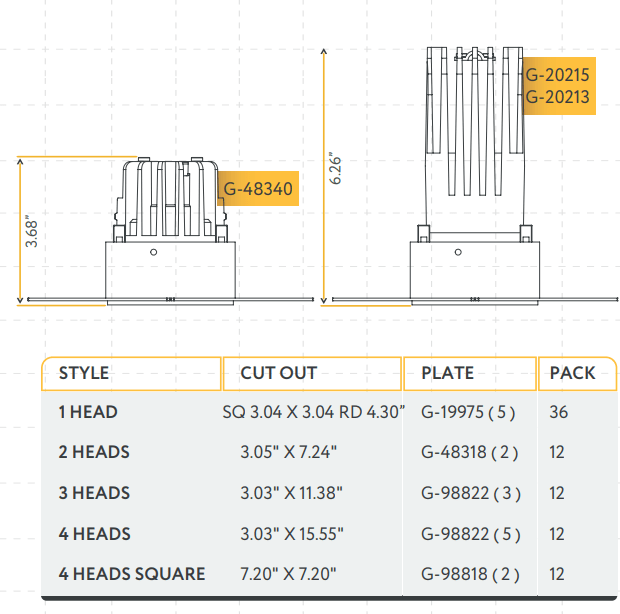Click the STYLE column header
Viewport: 620px width, 614px height.
tap(84, 373)
